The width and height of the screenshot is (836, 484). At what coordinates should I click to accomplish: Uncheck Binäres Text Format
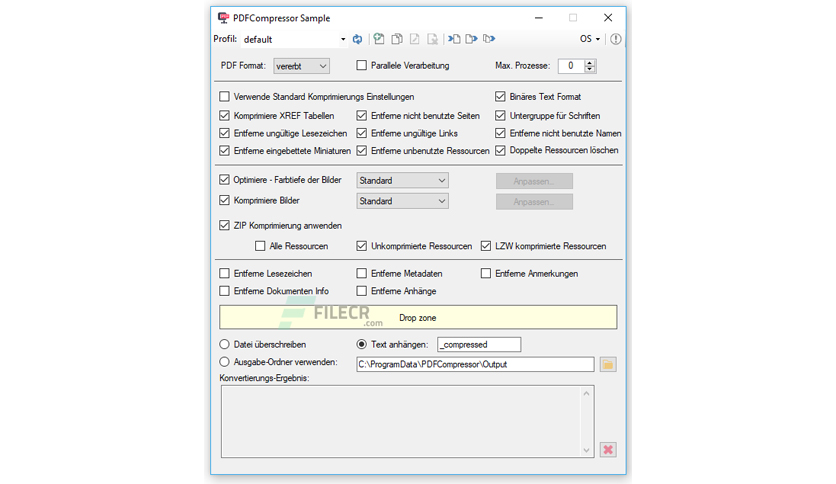(500, 96)
